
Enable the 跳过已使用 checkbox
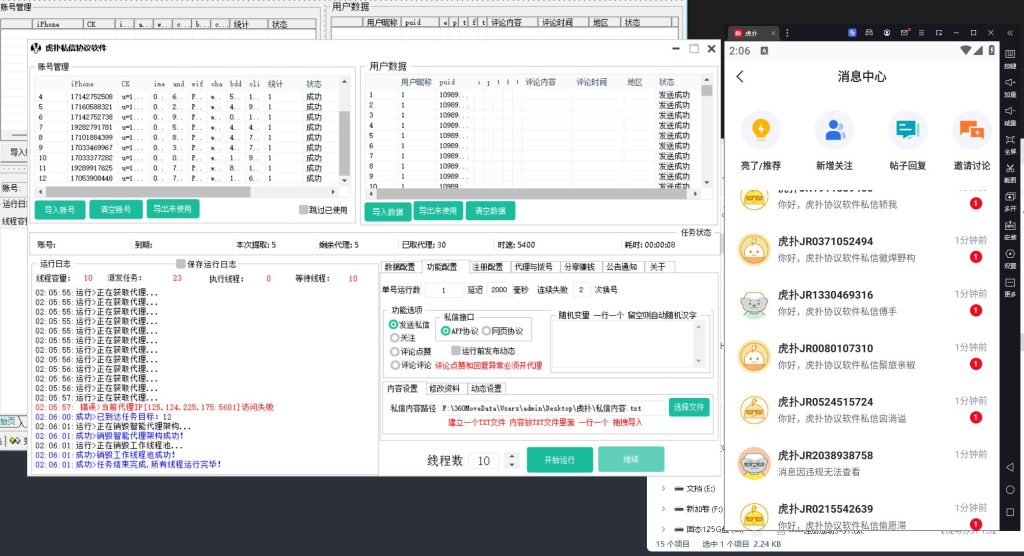point(304,210)
